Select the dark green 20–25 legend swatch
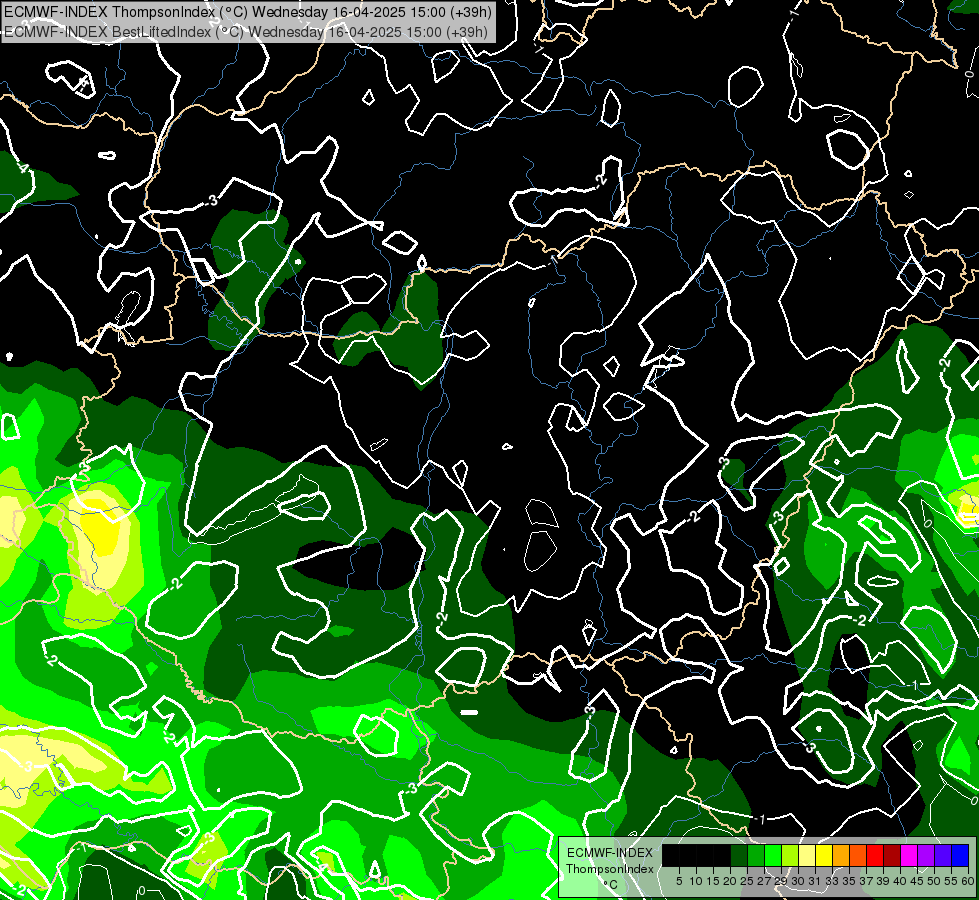 tap(739, 856)
